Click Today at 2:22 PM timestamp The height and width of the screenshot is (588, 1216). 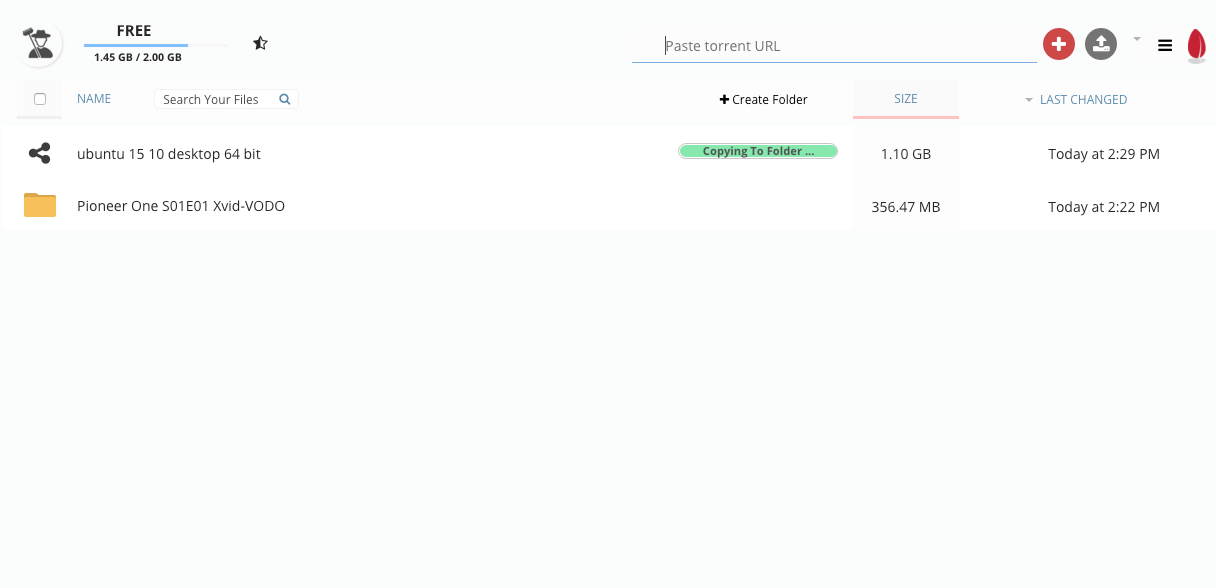[x=1104, y=207]
